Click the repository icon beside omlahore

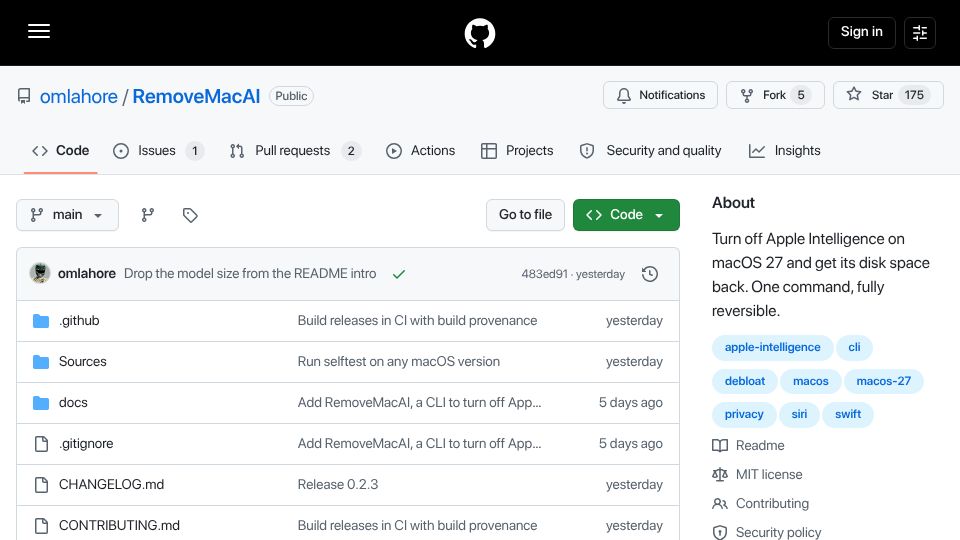point(24,96)
